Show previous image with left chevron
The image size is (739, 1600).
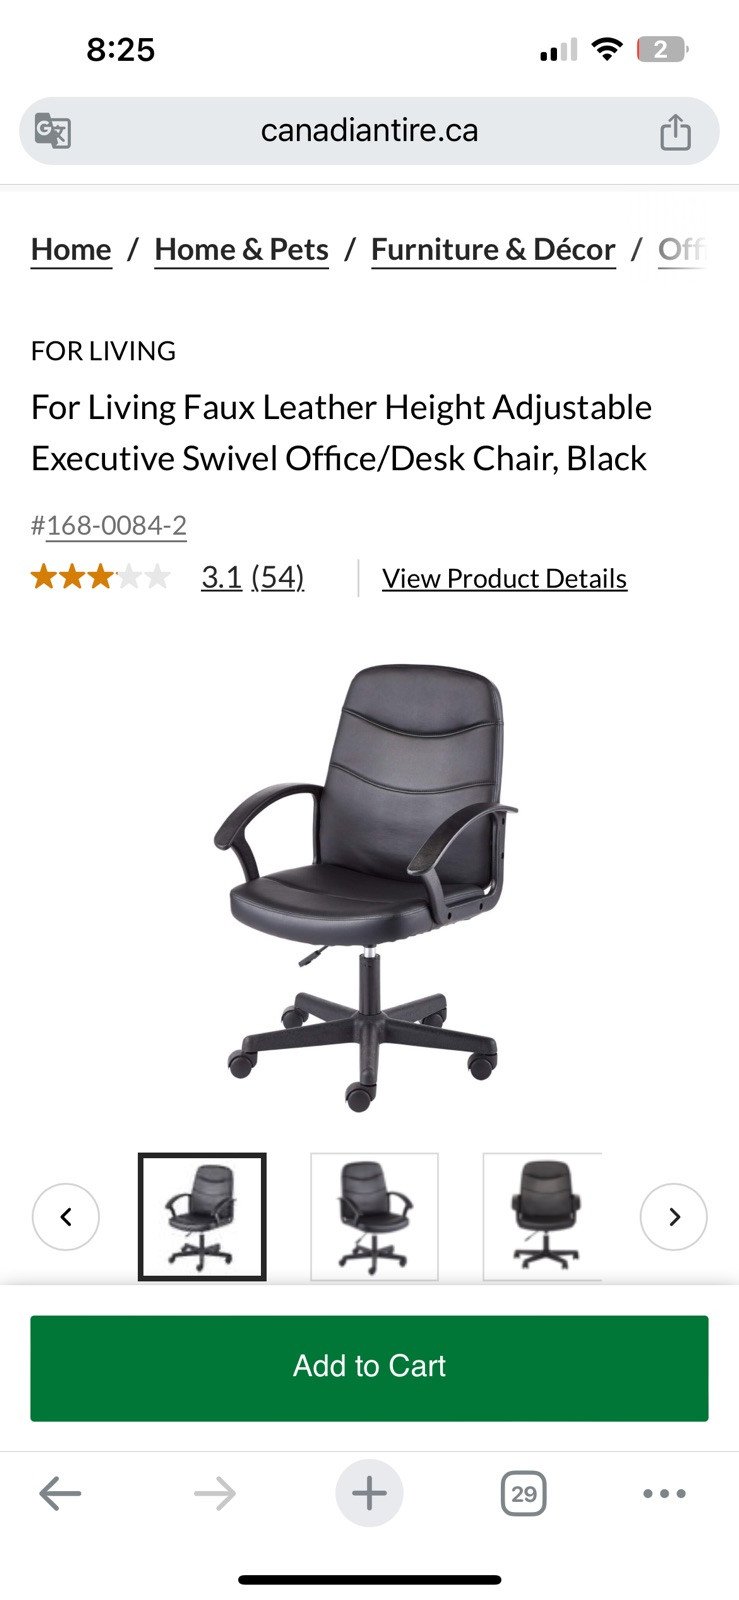tap(66, 1217)
